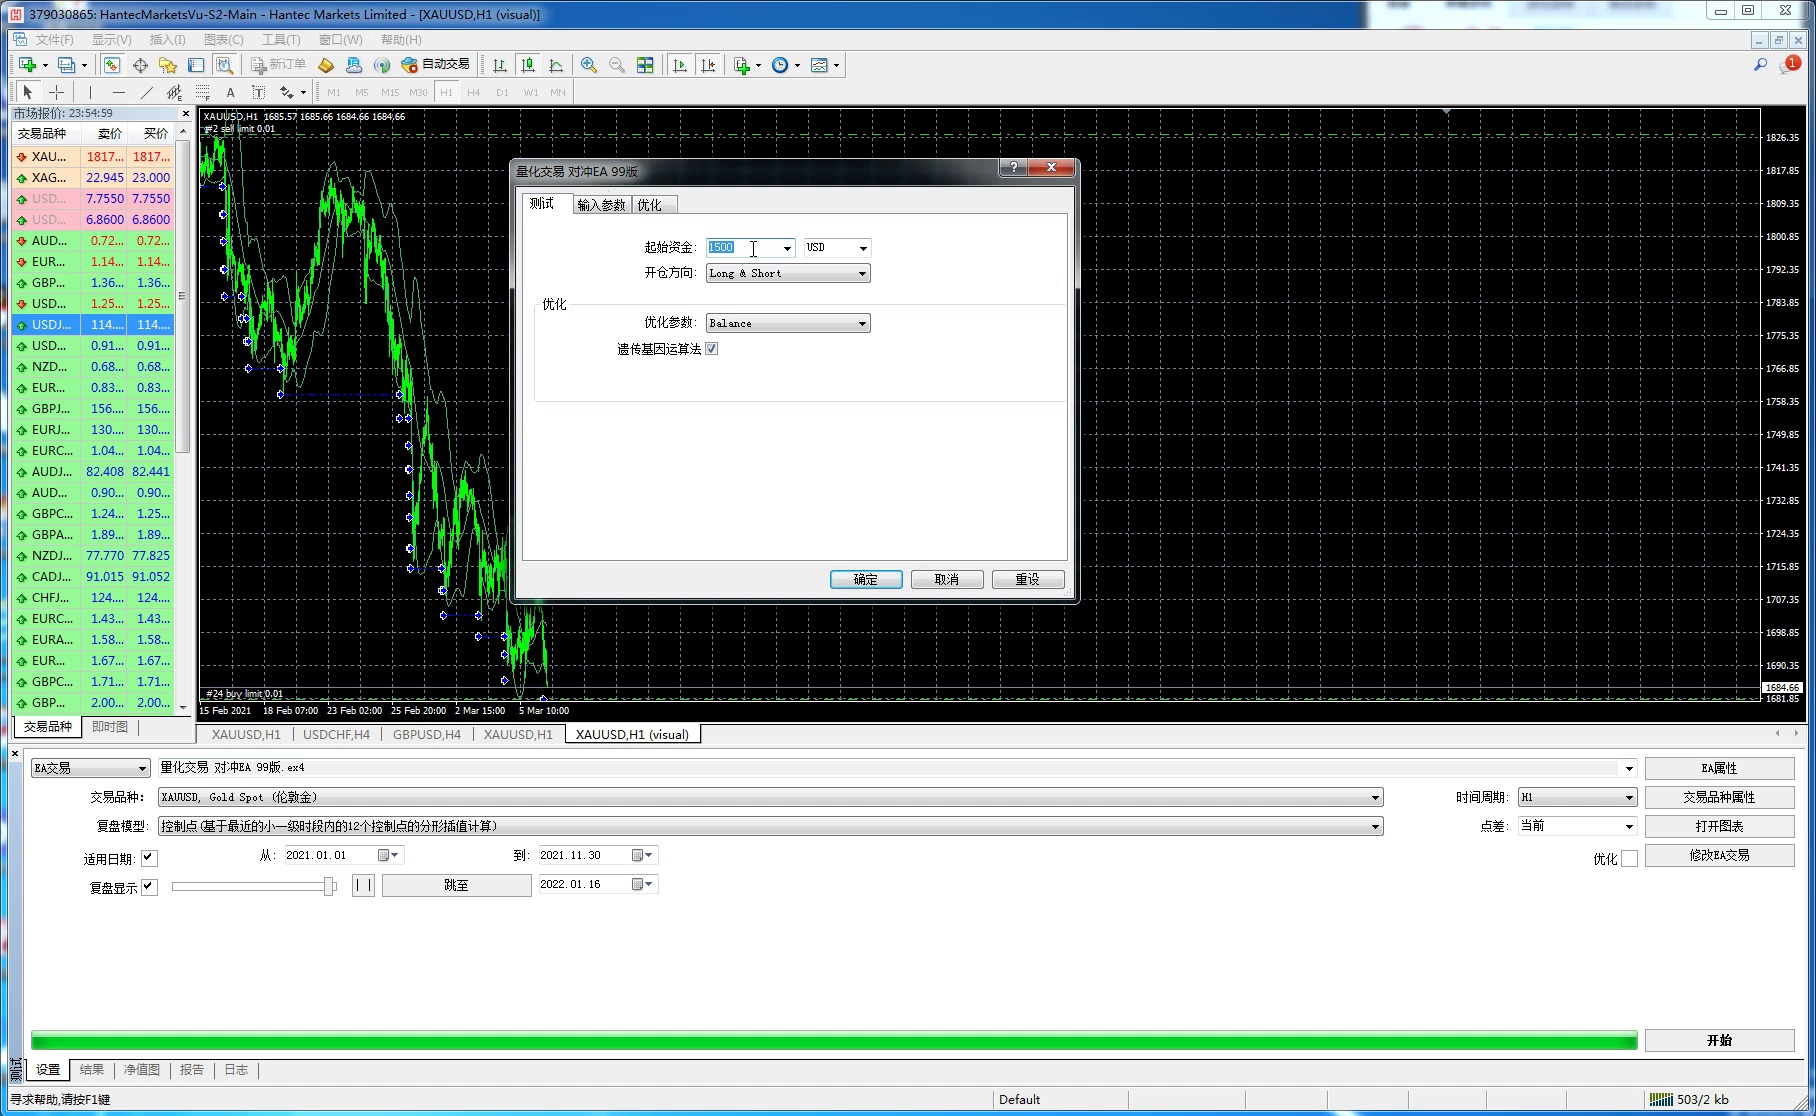1816x1116 pixels.
Task: Click the 起始资金 initial deposit field
Action: coord(740,247)
